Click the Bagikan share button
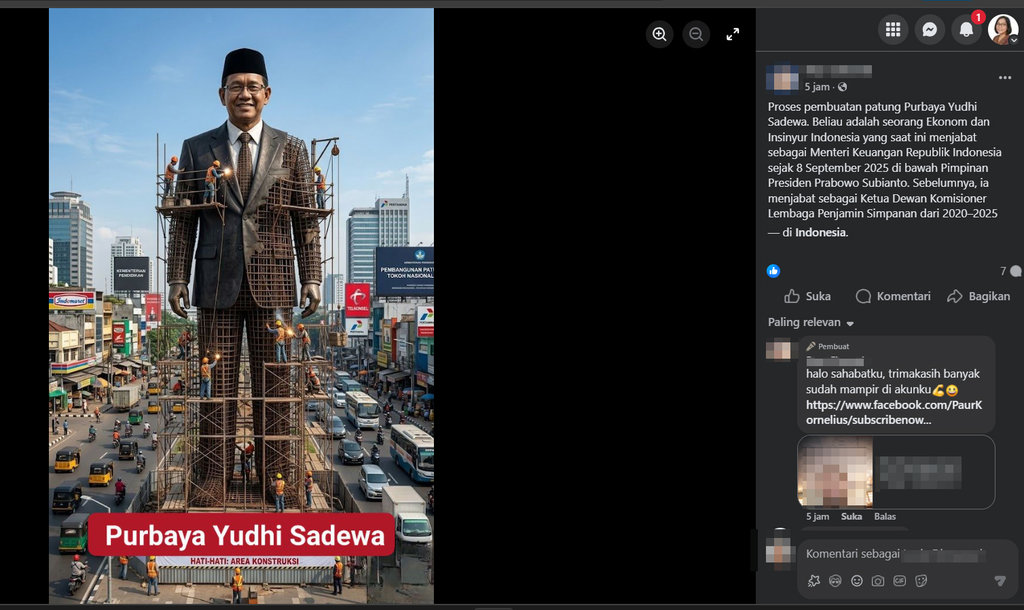1024x610 pixels. click(x=978, y=296)
